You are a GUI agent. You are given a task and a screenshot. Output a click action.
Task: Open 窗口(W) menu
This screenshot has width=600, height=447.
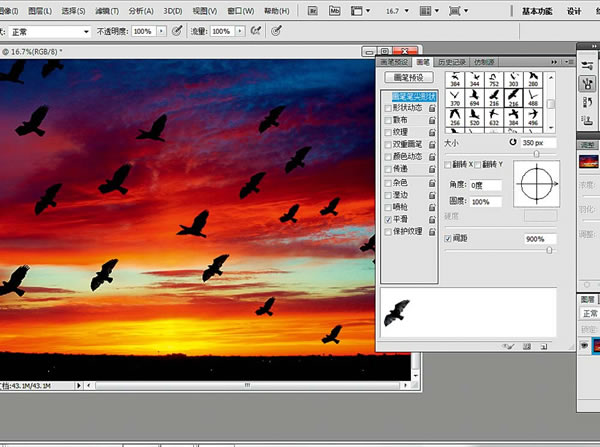(x=241, y=11)
